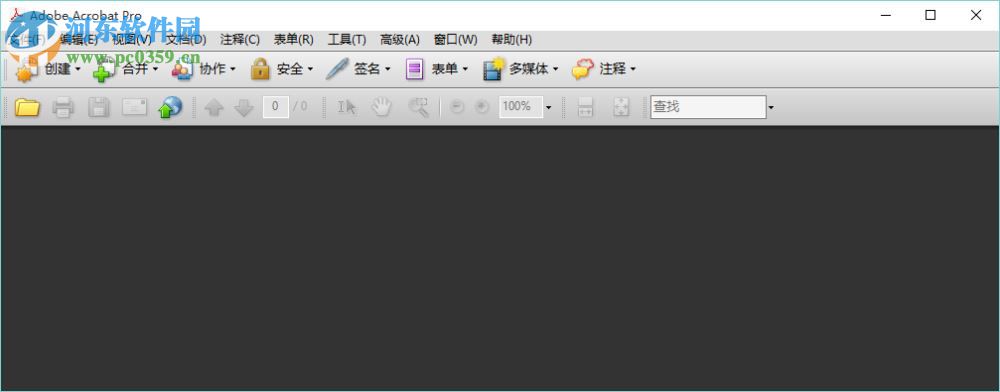Open the View (视图) menu
The height and width of the screenshot is (392, 1000).
(x=132, y=40)
